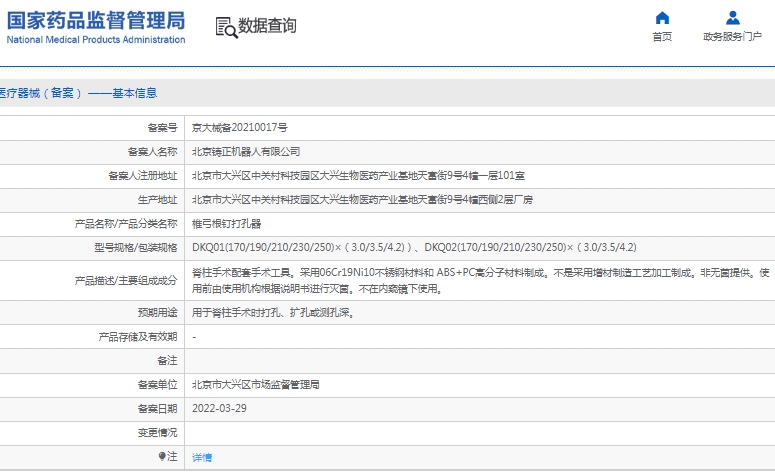Open the 政务服务门户 user icon
This screenshot has width=775, height=472.
[x=732, y=18]
